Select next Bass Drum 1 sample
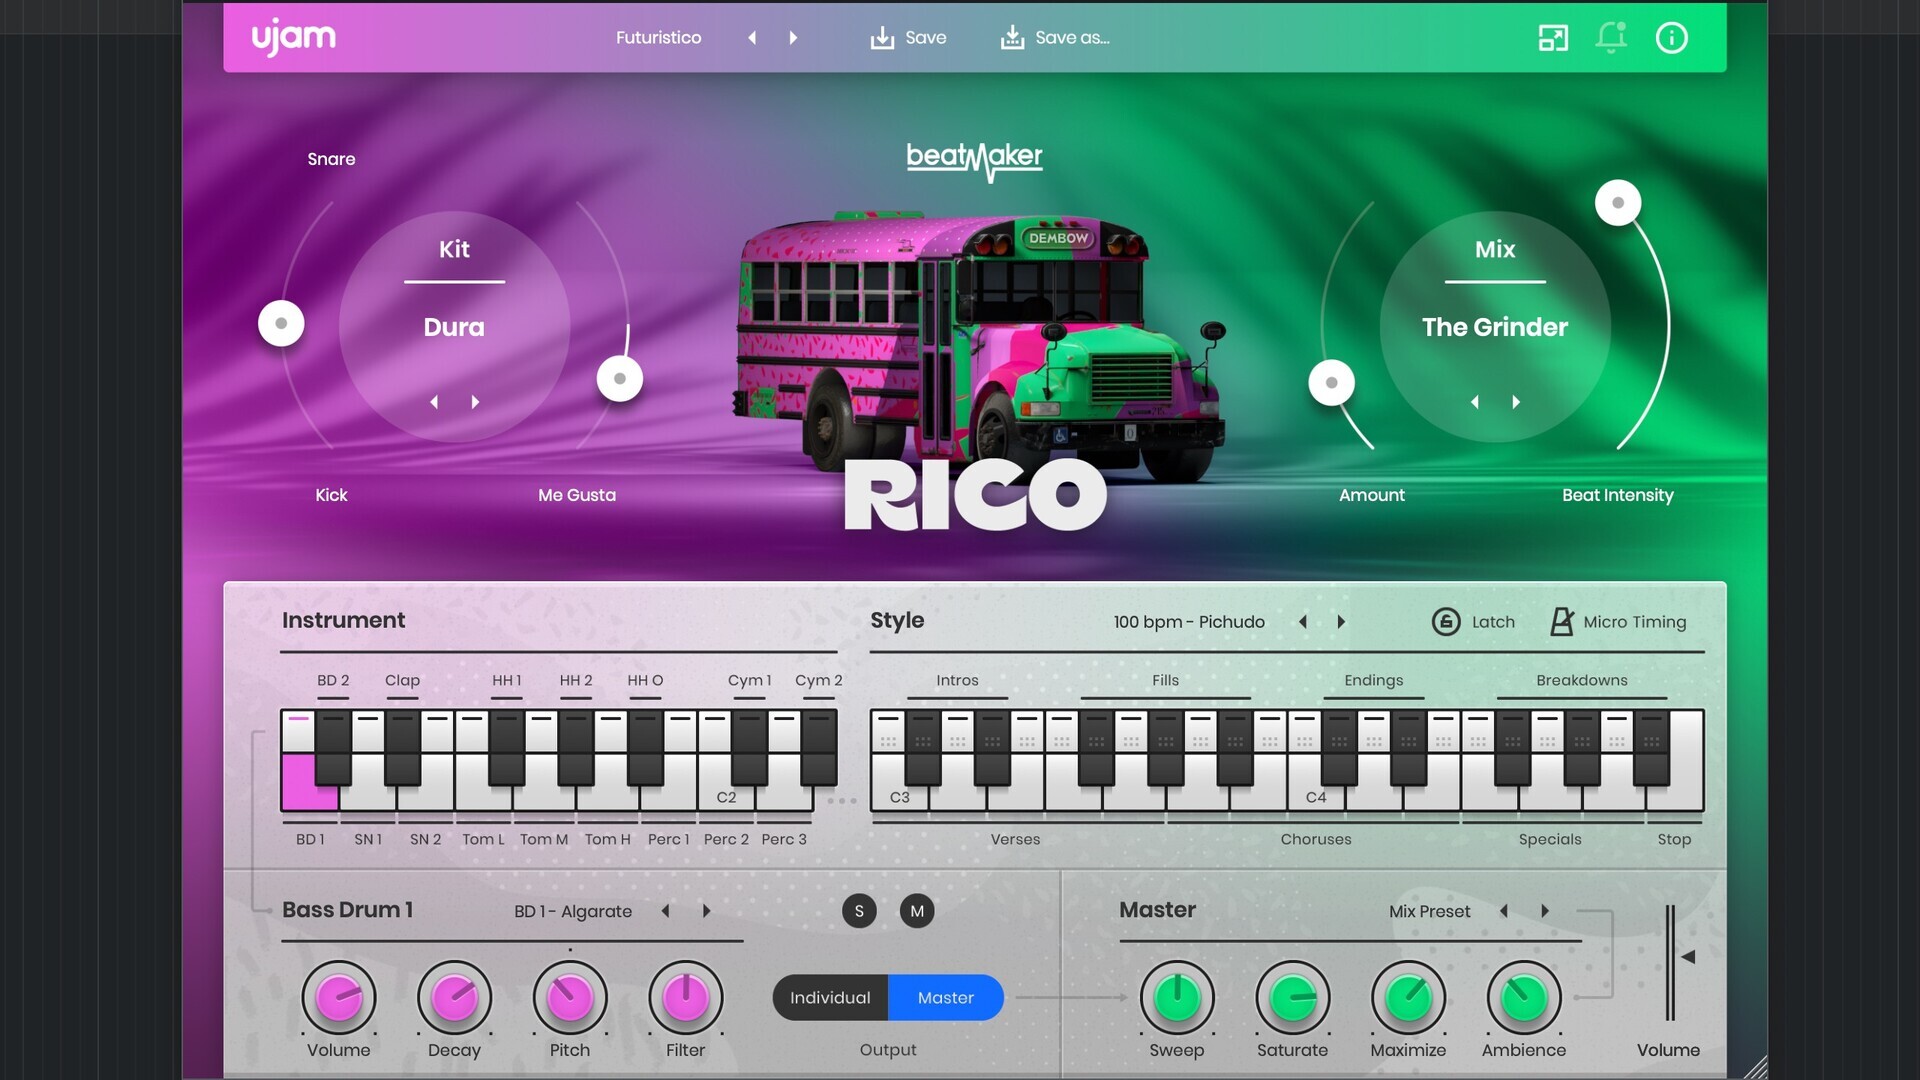 706,911
